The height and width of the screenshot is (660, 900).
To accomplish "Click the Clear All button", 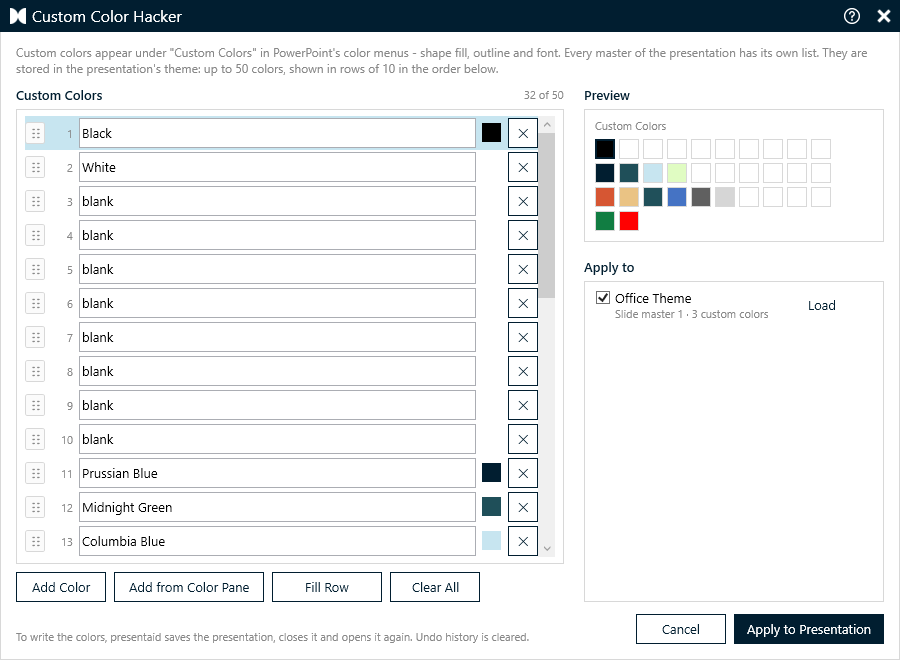I will [x=435, y=587].
